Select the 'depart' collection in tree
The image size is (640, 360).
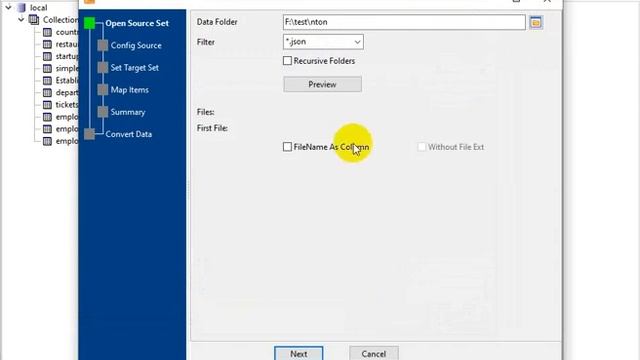coord(67,93)
